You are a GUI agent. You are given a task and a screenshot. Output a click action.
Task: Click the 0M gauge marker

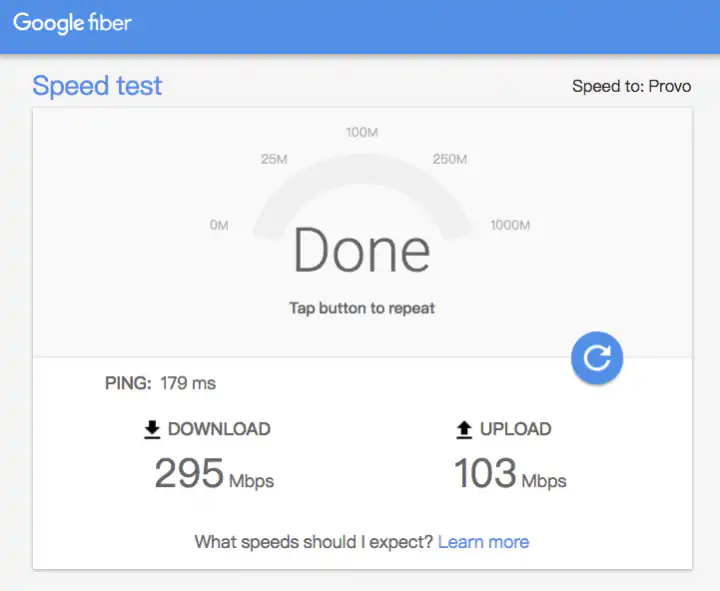tap(219, 225)
